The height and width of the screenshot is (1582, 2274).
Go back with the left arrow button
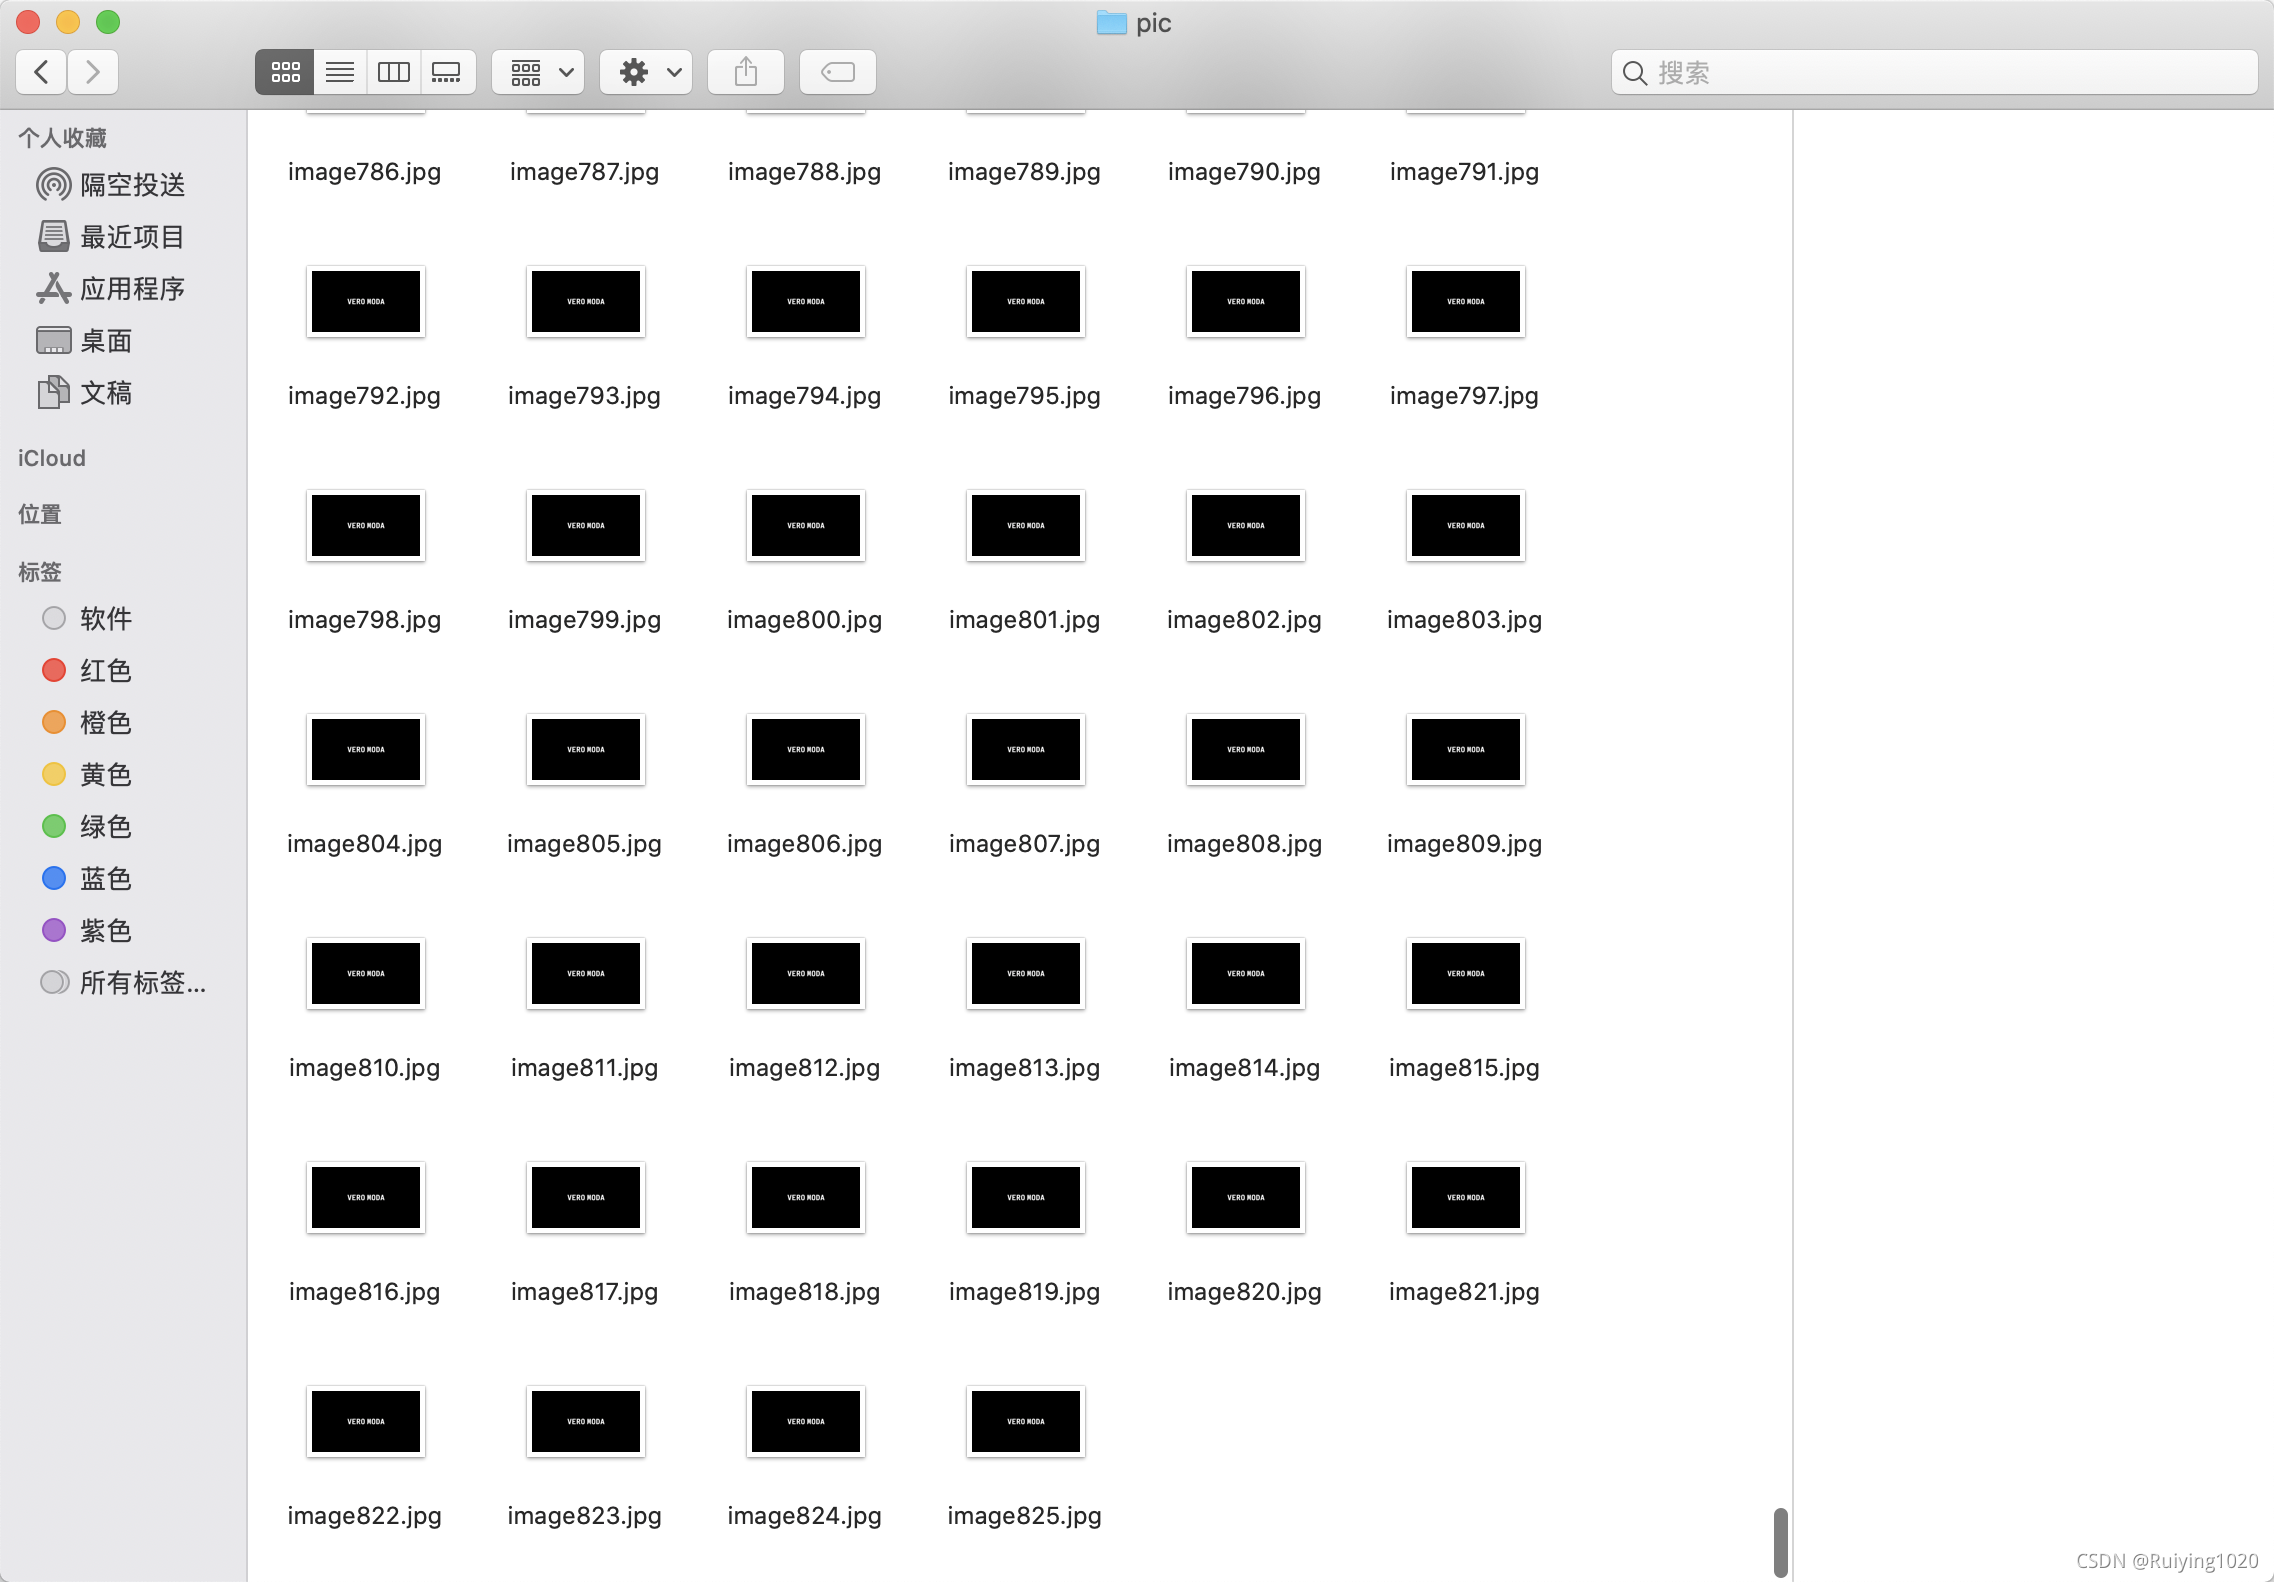click(x=42, y=72)
